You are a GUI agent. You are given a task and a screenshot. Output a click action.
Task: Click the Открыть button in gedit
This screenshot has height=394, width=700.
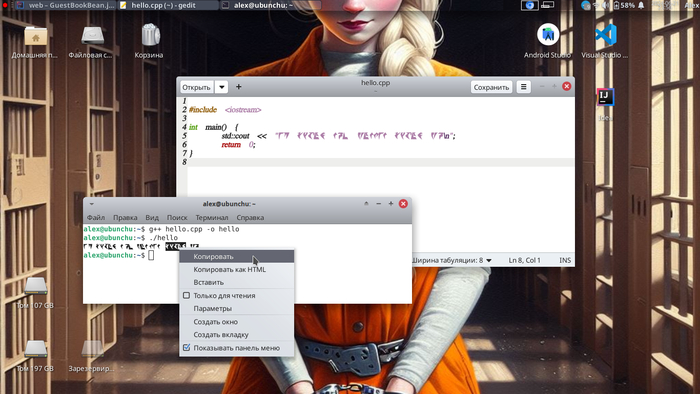pos(196,87)
